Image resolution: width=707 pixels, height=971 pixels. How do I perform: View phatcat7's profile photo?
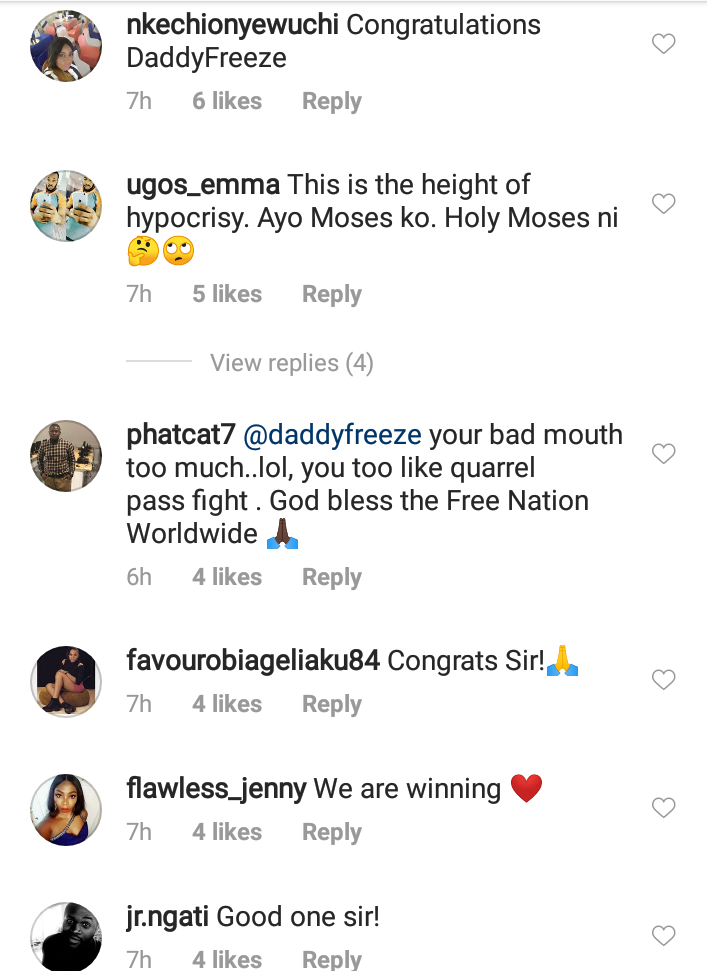coord(67,456)
